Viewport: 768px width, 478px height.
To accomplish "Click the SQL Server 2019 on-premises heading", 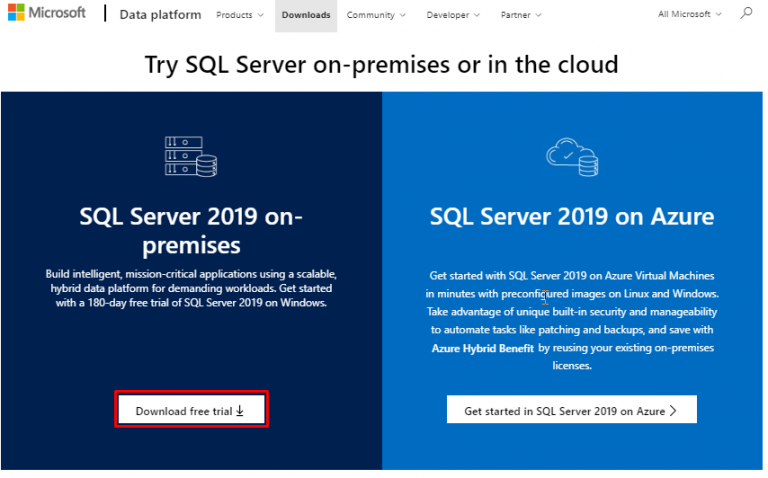I will [x=191, y=230].
